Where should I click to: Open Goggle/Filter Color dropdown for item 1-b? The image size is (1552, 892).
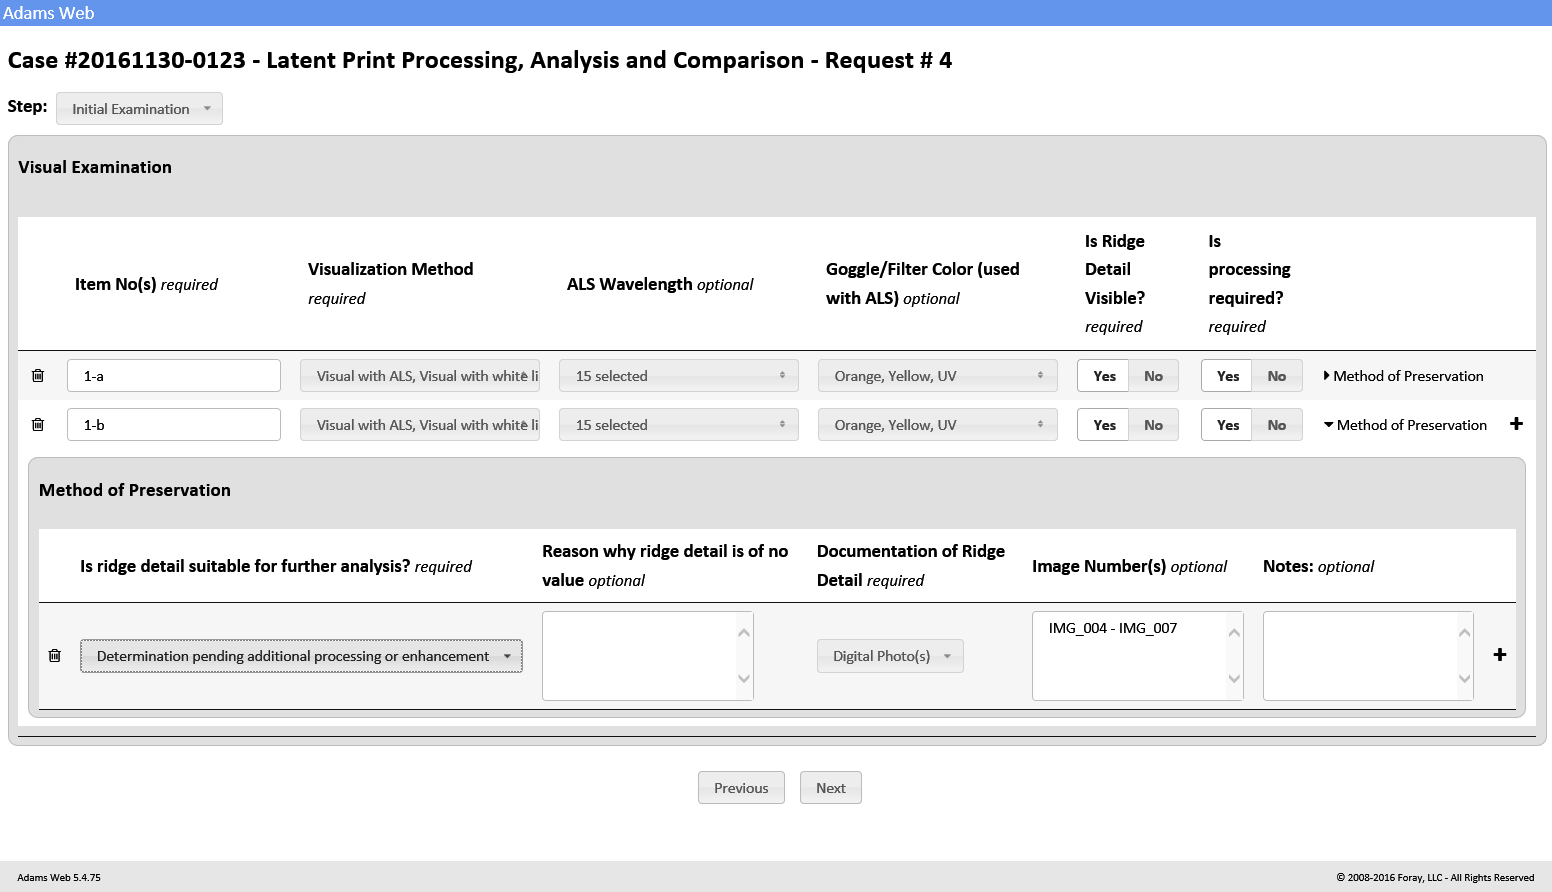point(937,425)
